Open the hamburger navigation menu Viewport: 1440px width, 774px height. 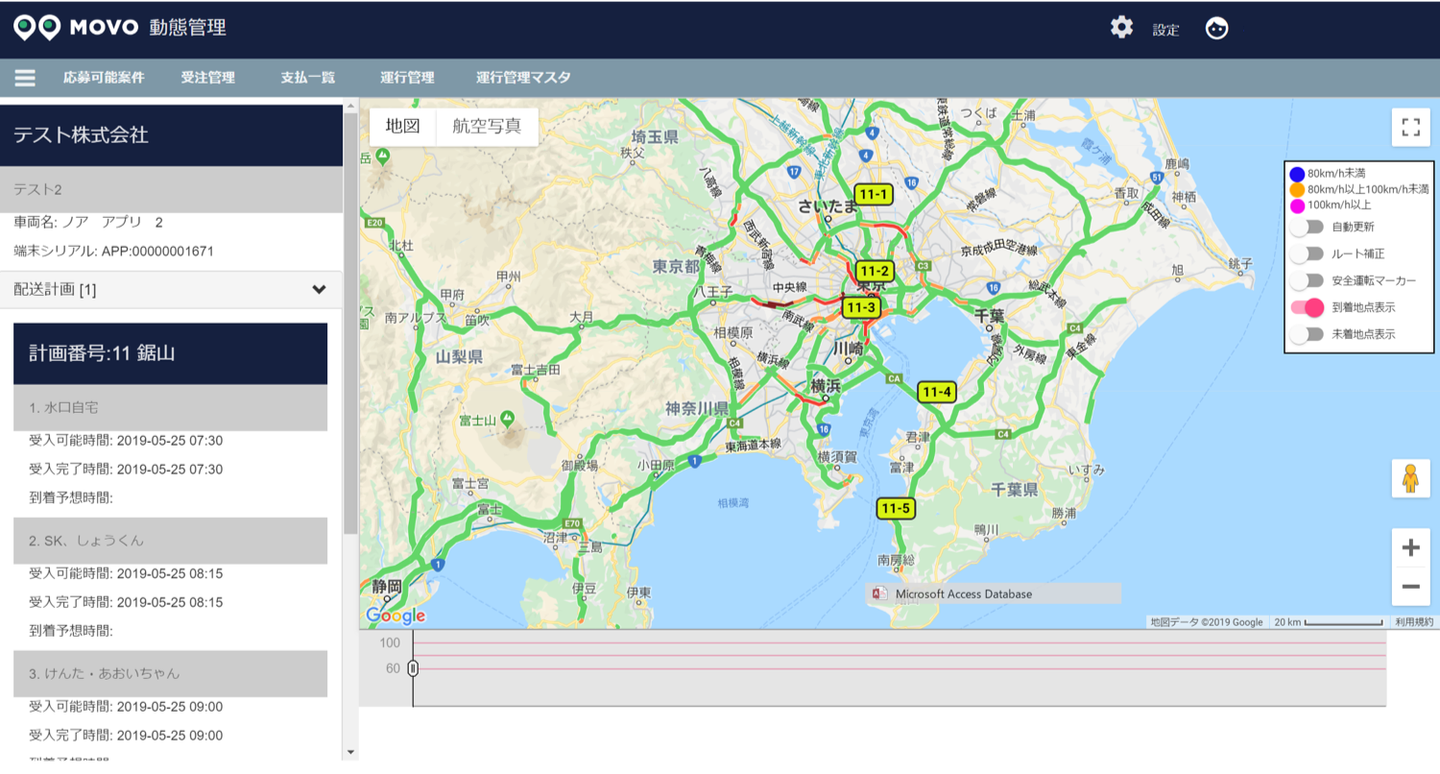pyautogui.click(x=25, y=78)
